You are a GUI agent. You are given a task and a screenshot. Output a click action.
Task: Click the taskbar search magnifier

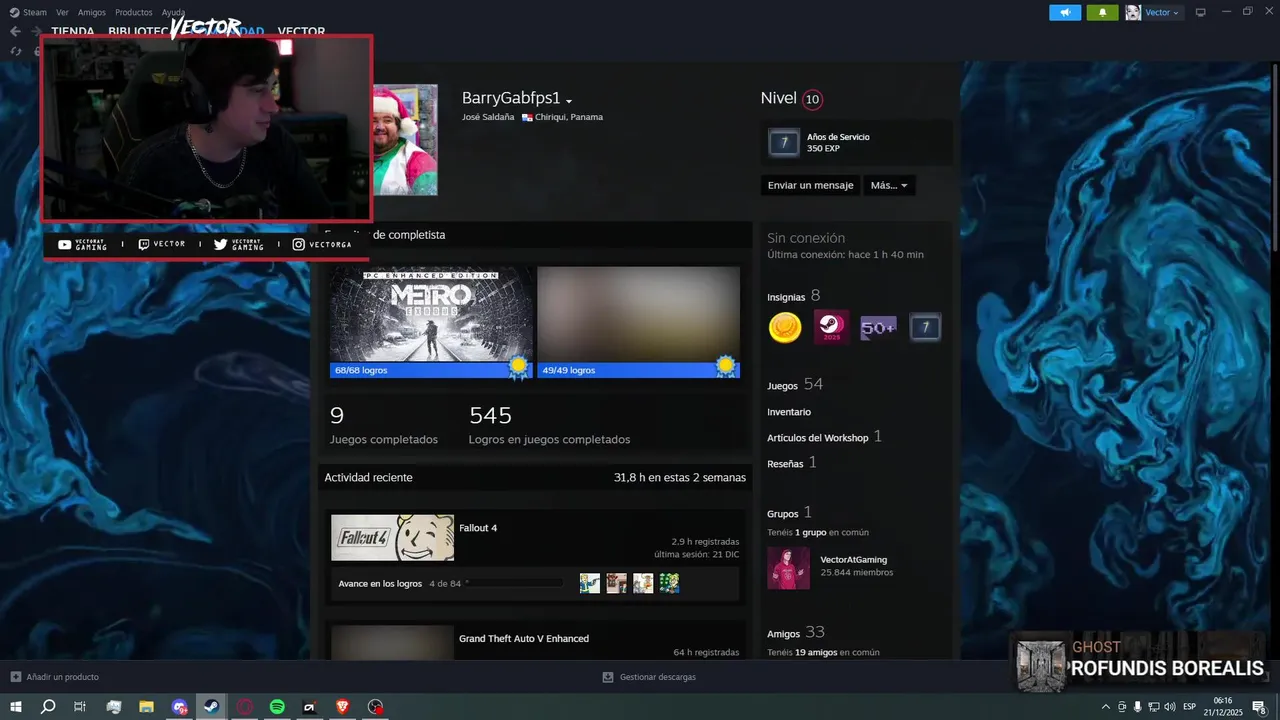pos(48,706)
